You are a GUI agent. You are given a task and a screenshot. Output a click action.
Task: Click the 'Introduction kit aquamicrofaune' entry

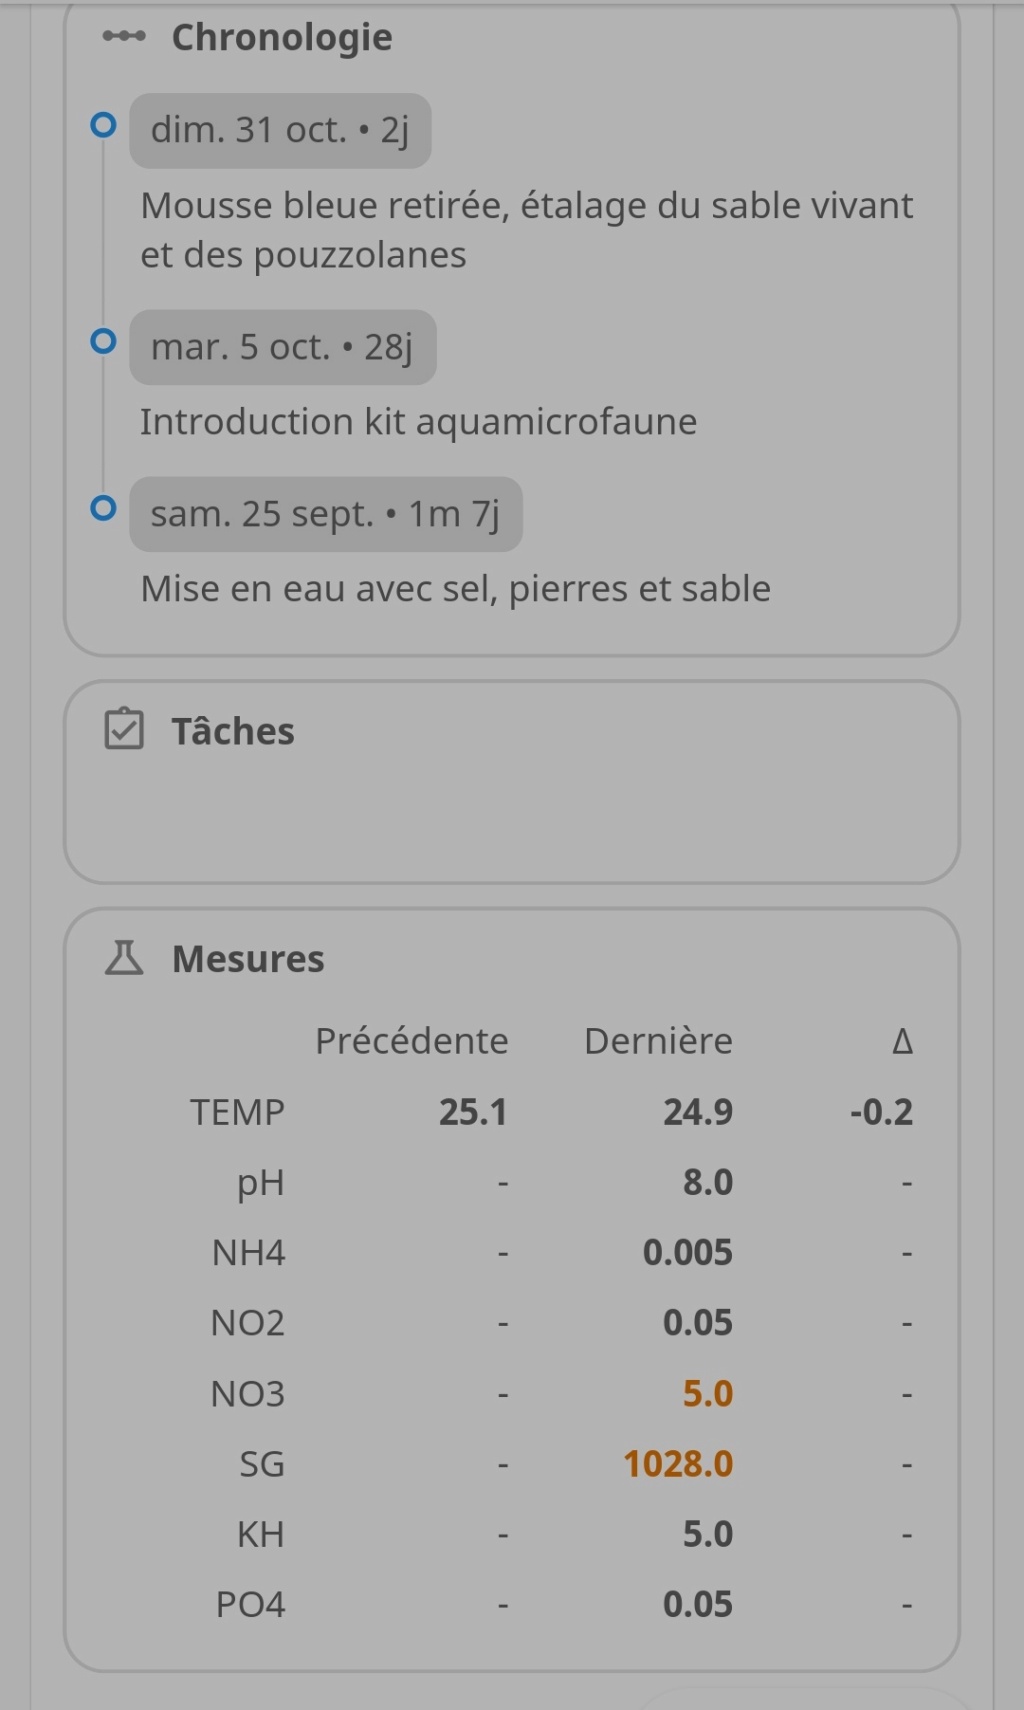pyautogui.click(x=418, y=422)
